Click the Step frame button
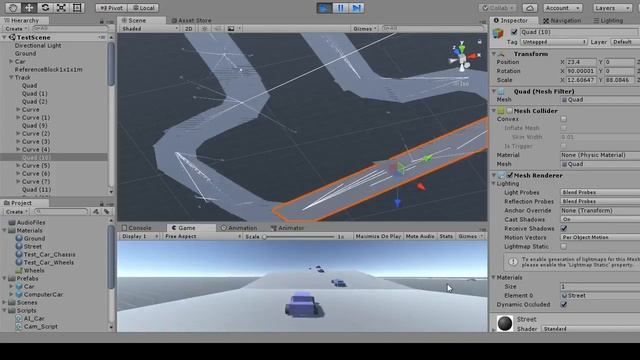Image resolution: width=640 pixels, height=360 pixels. click(x=356, y=8)
